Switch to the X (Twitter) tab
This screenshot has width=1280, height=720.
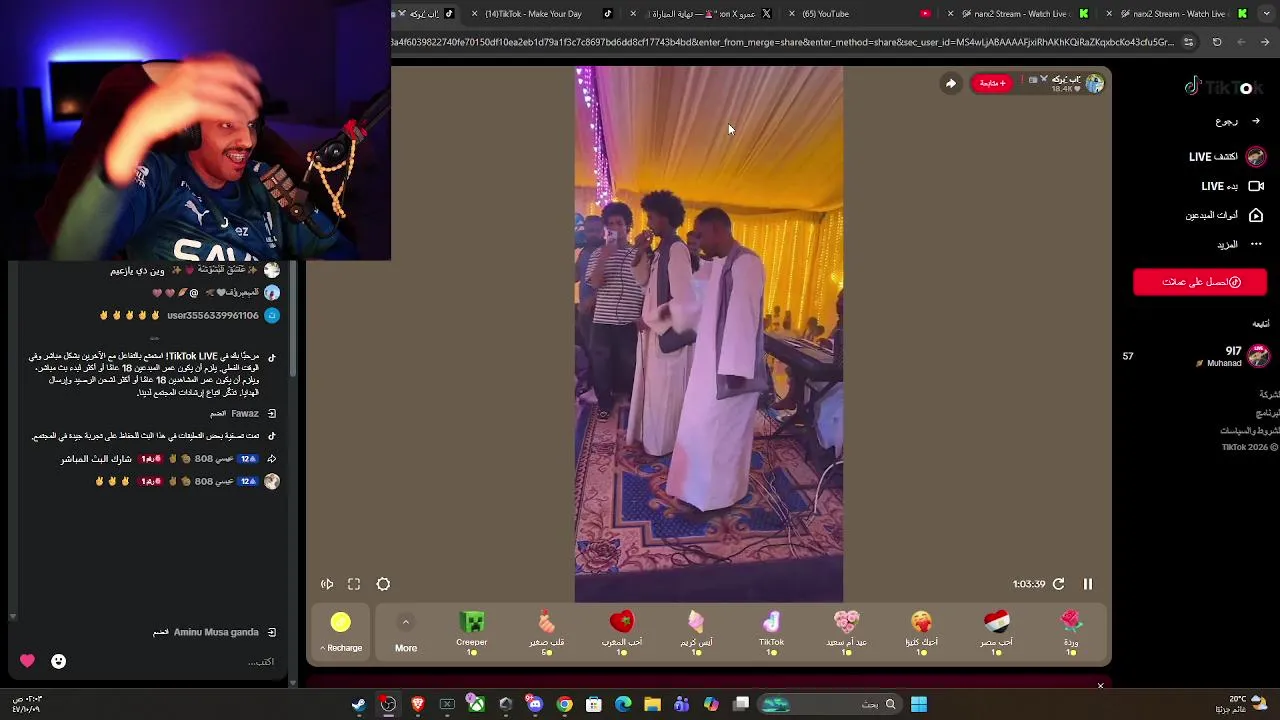click(710, 14)
